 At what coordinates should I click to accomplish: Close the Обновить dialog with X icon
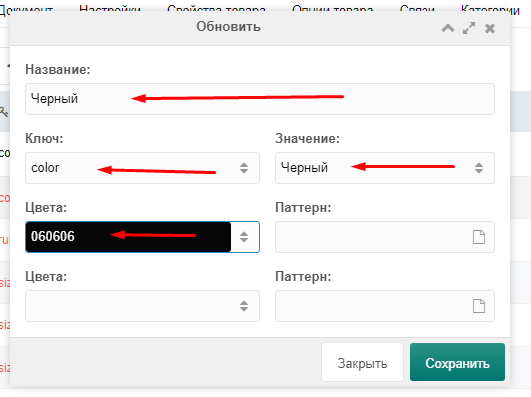(x=490, y=28)
